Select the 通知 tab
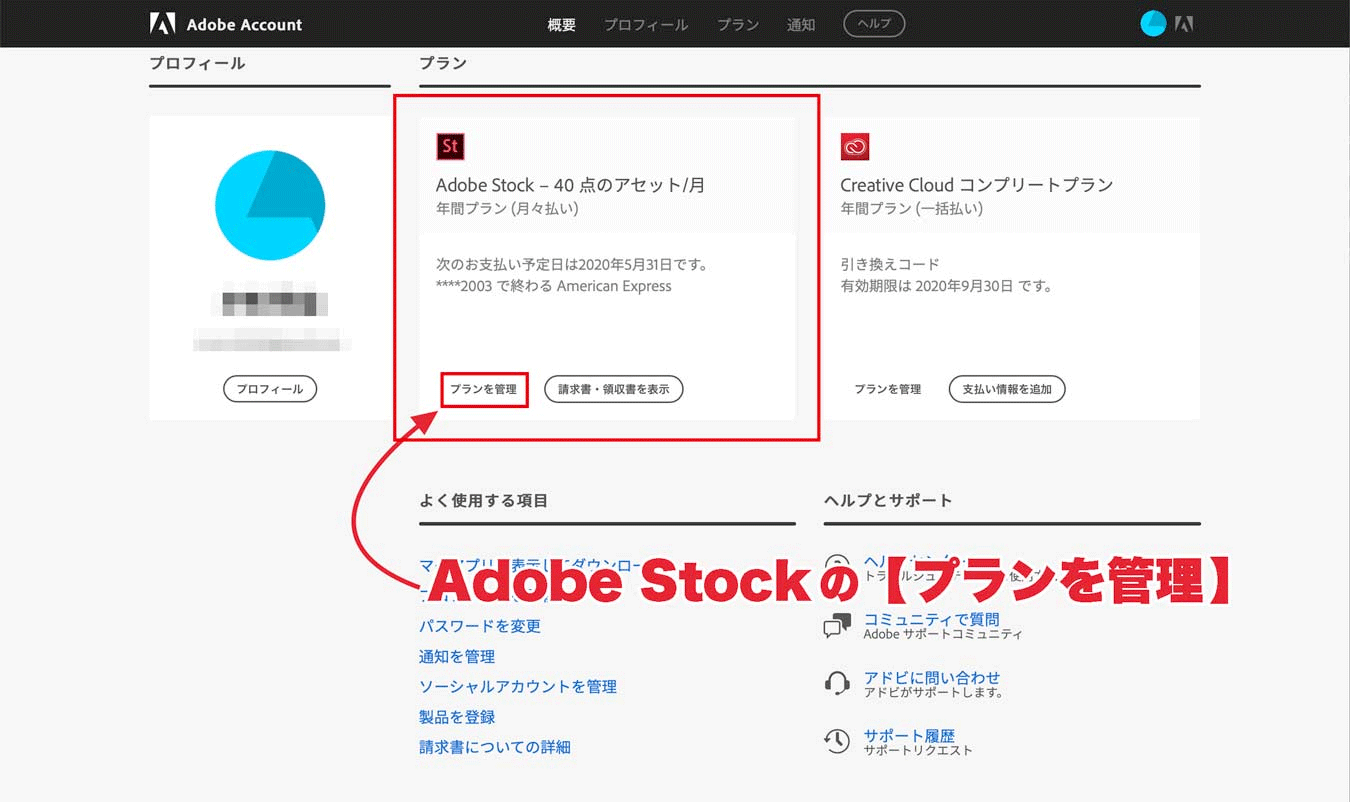The width and height of the screenshot is (1350, 802). point(800,24)
